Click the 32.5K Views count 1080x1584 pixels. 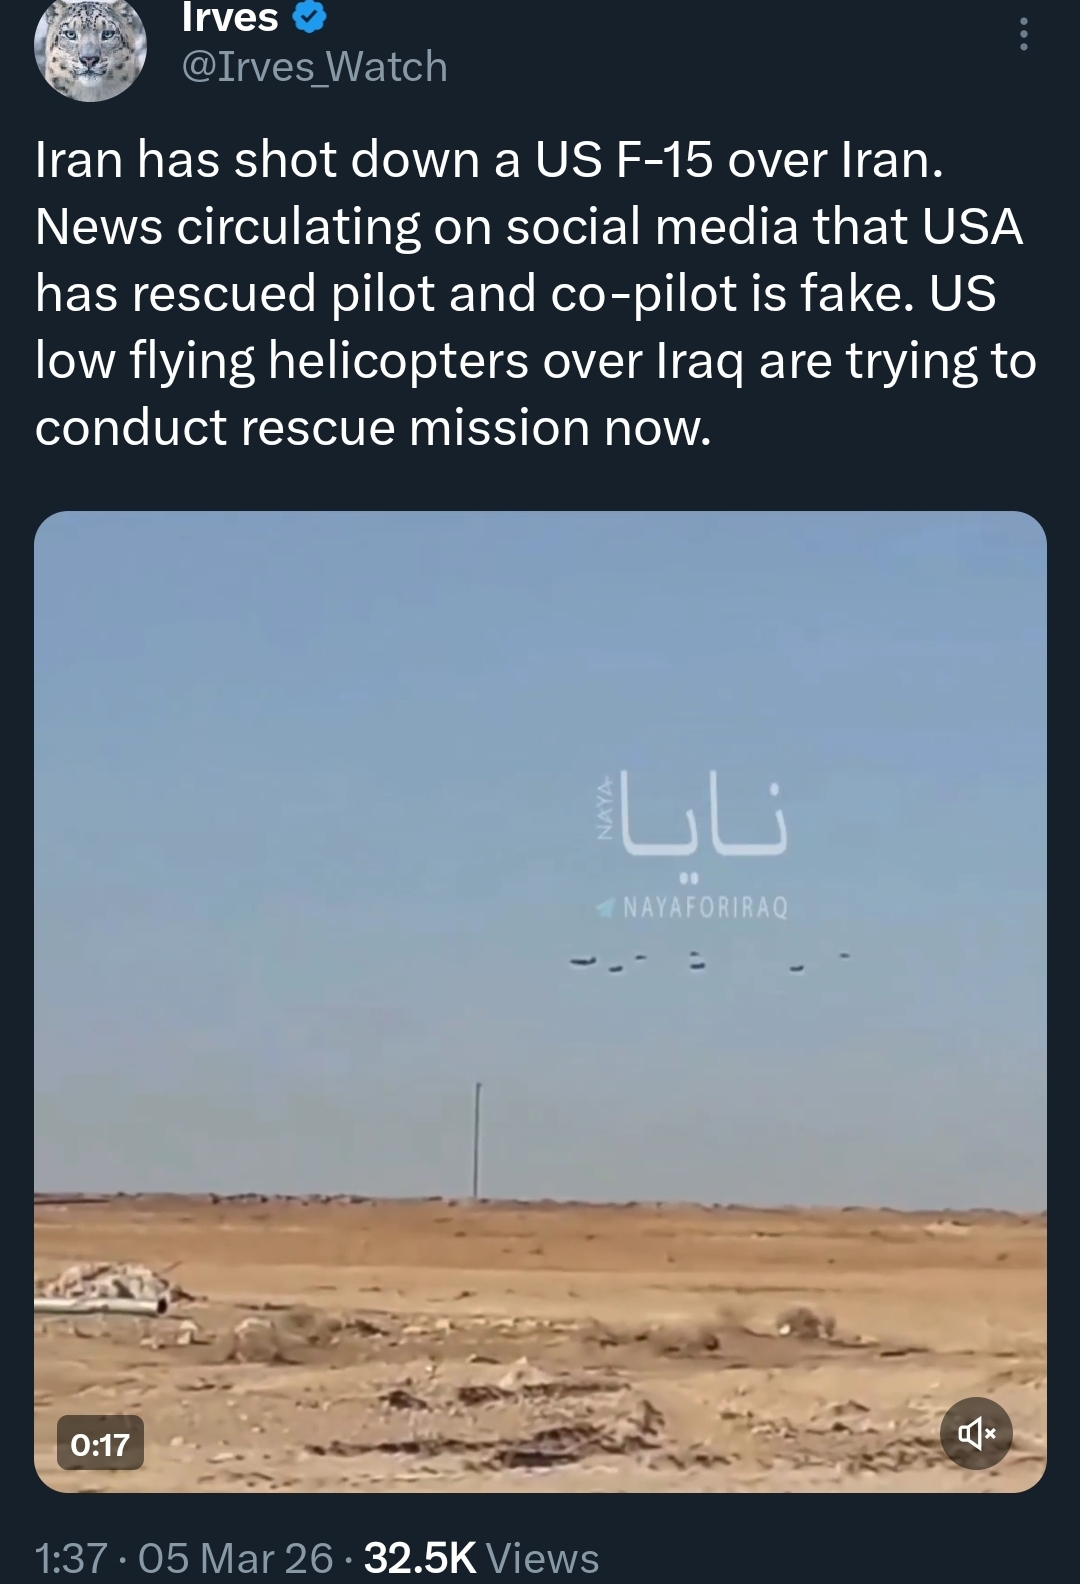pyautogui.click(x=482, y=1557)
